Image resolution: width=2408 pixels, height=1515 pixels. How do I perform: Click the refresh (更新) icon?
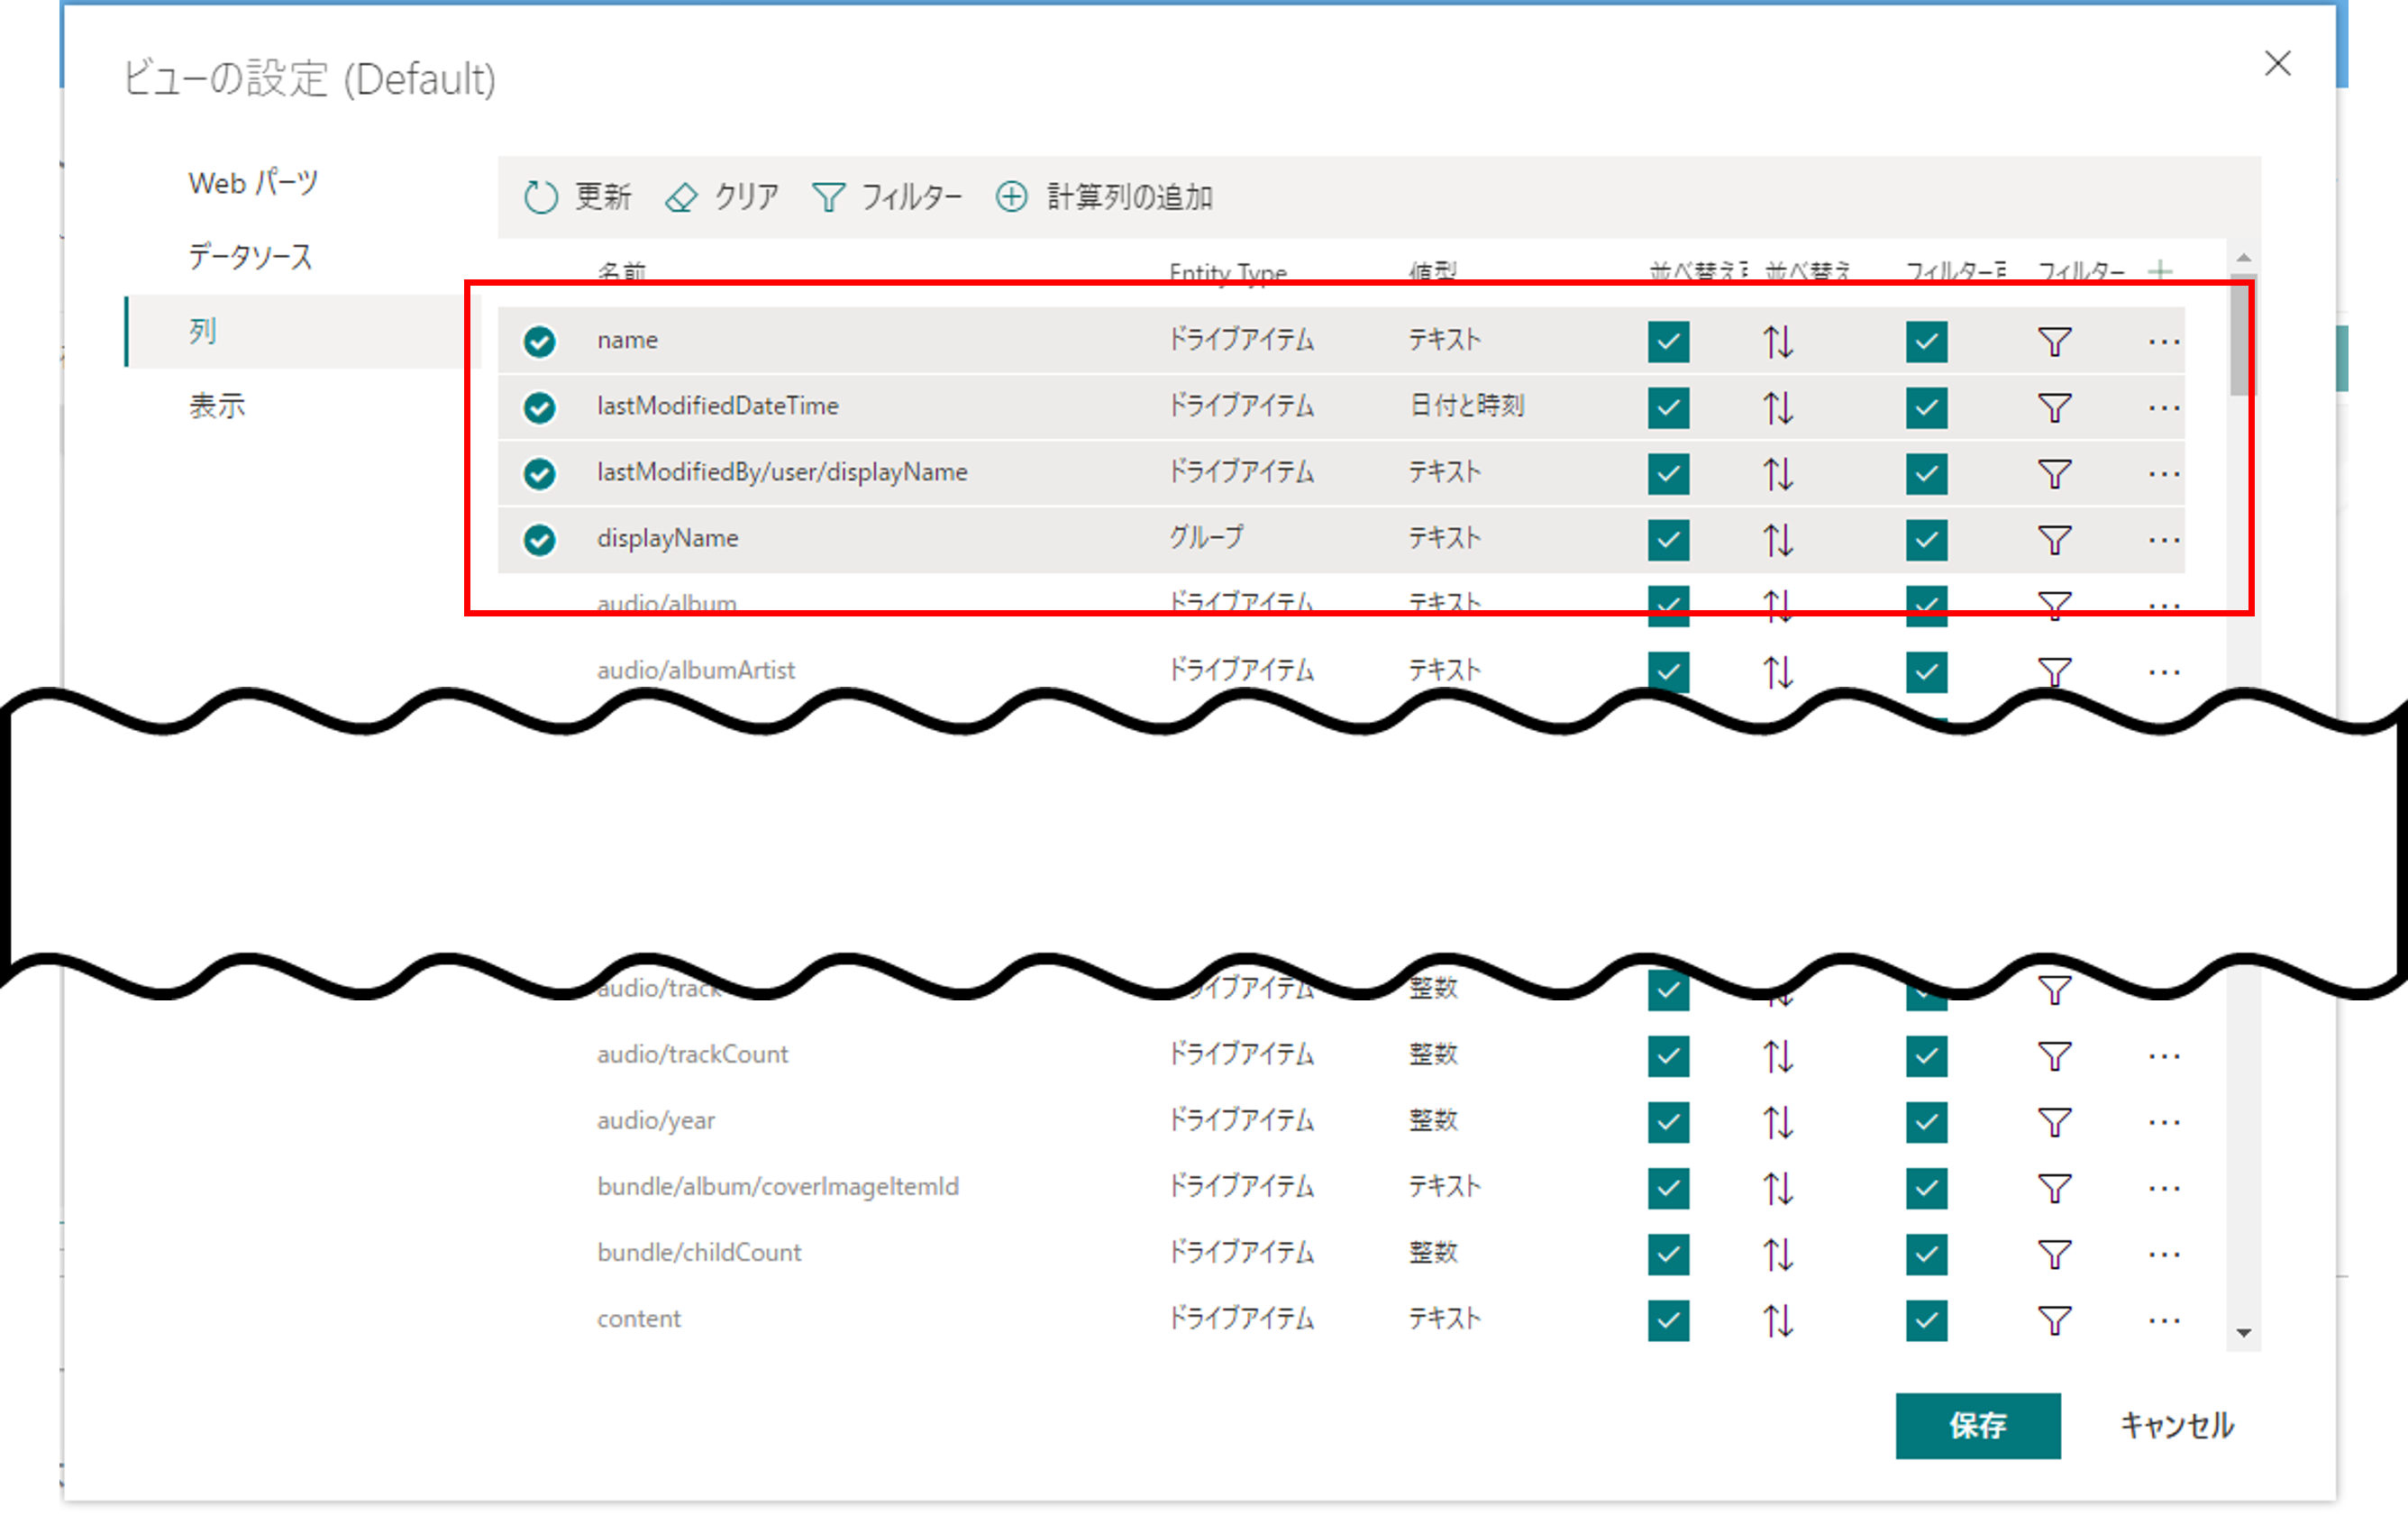pyautogui.click(x=540, y=197)
